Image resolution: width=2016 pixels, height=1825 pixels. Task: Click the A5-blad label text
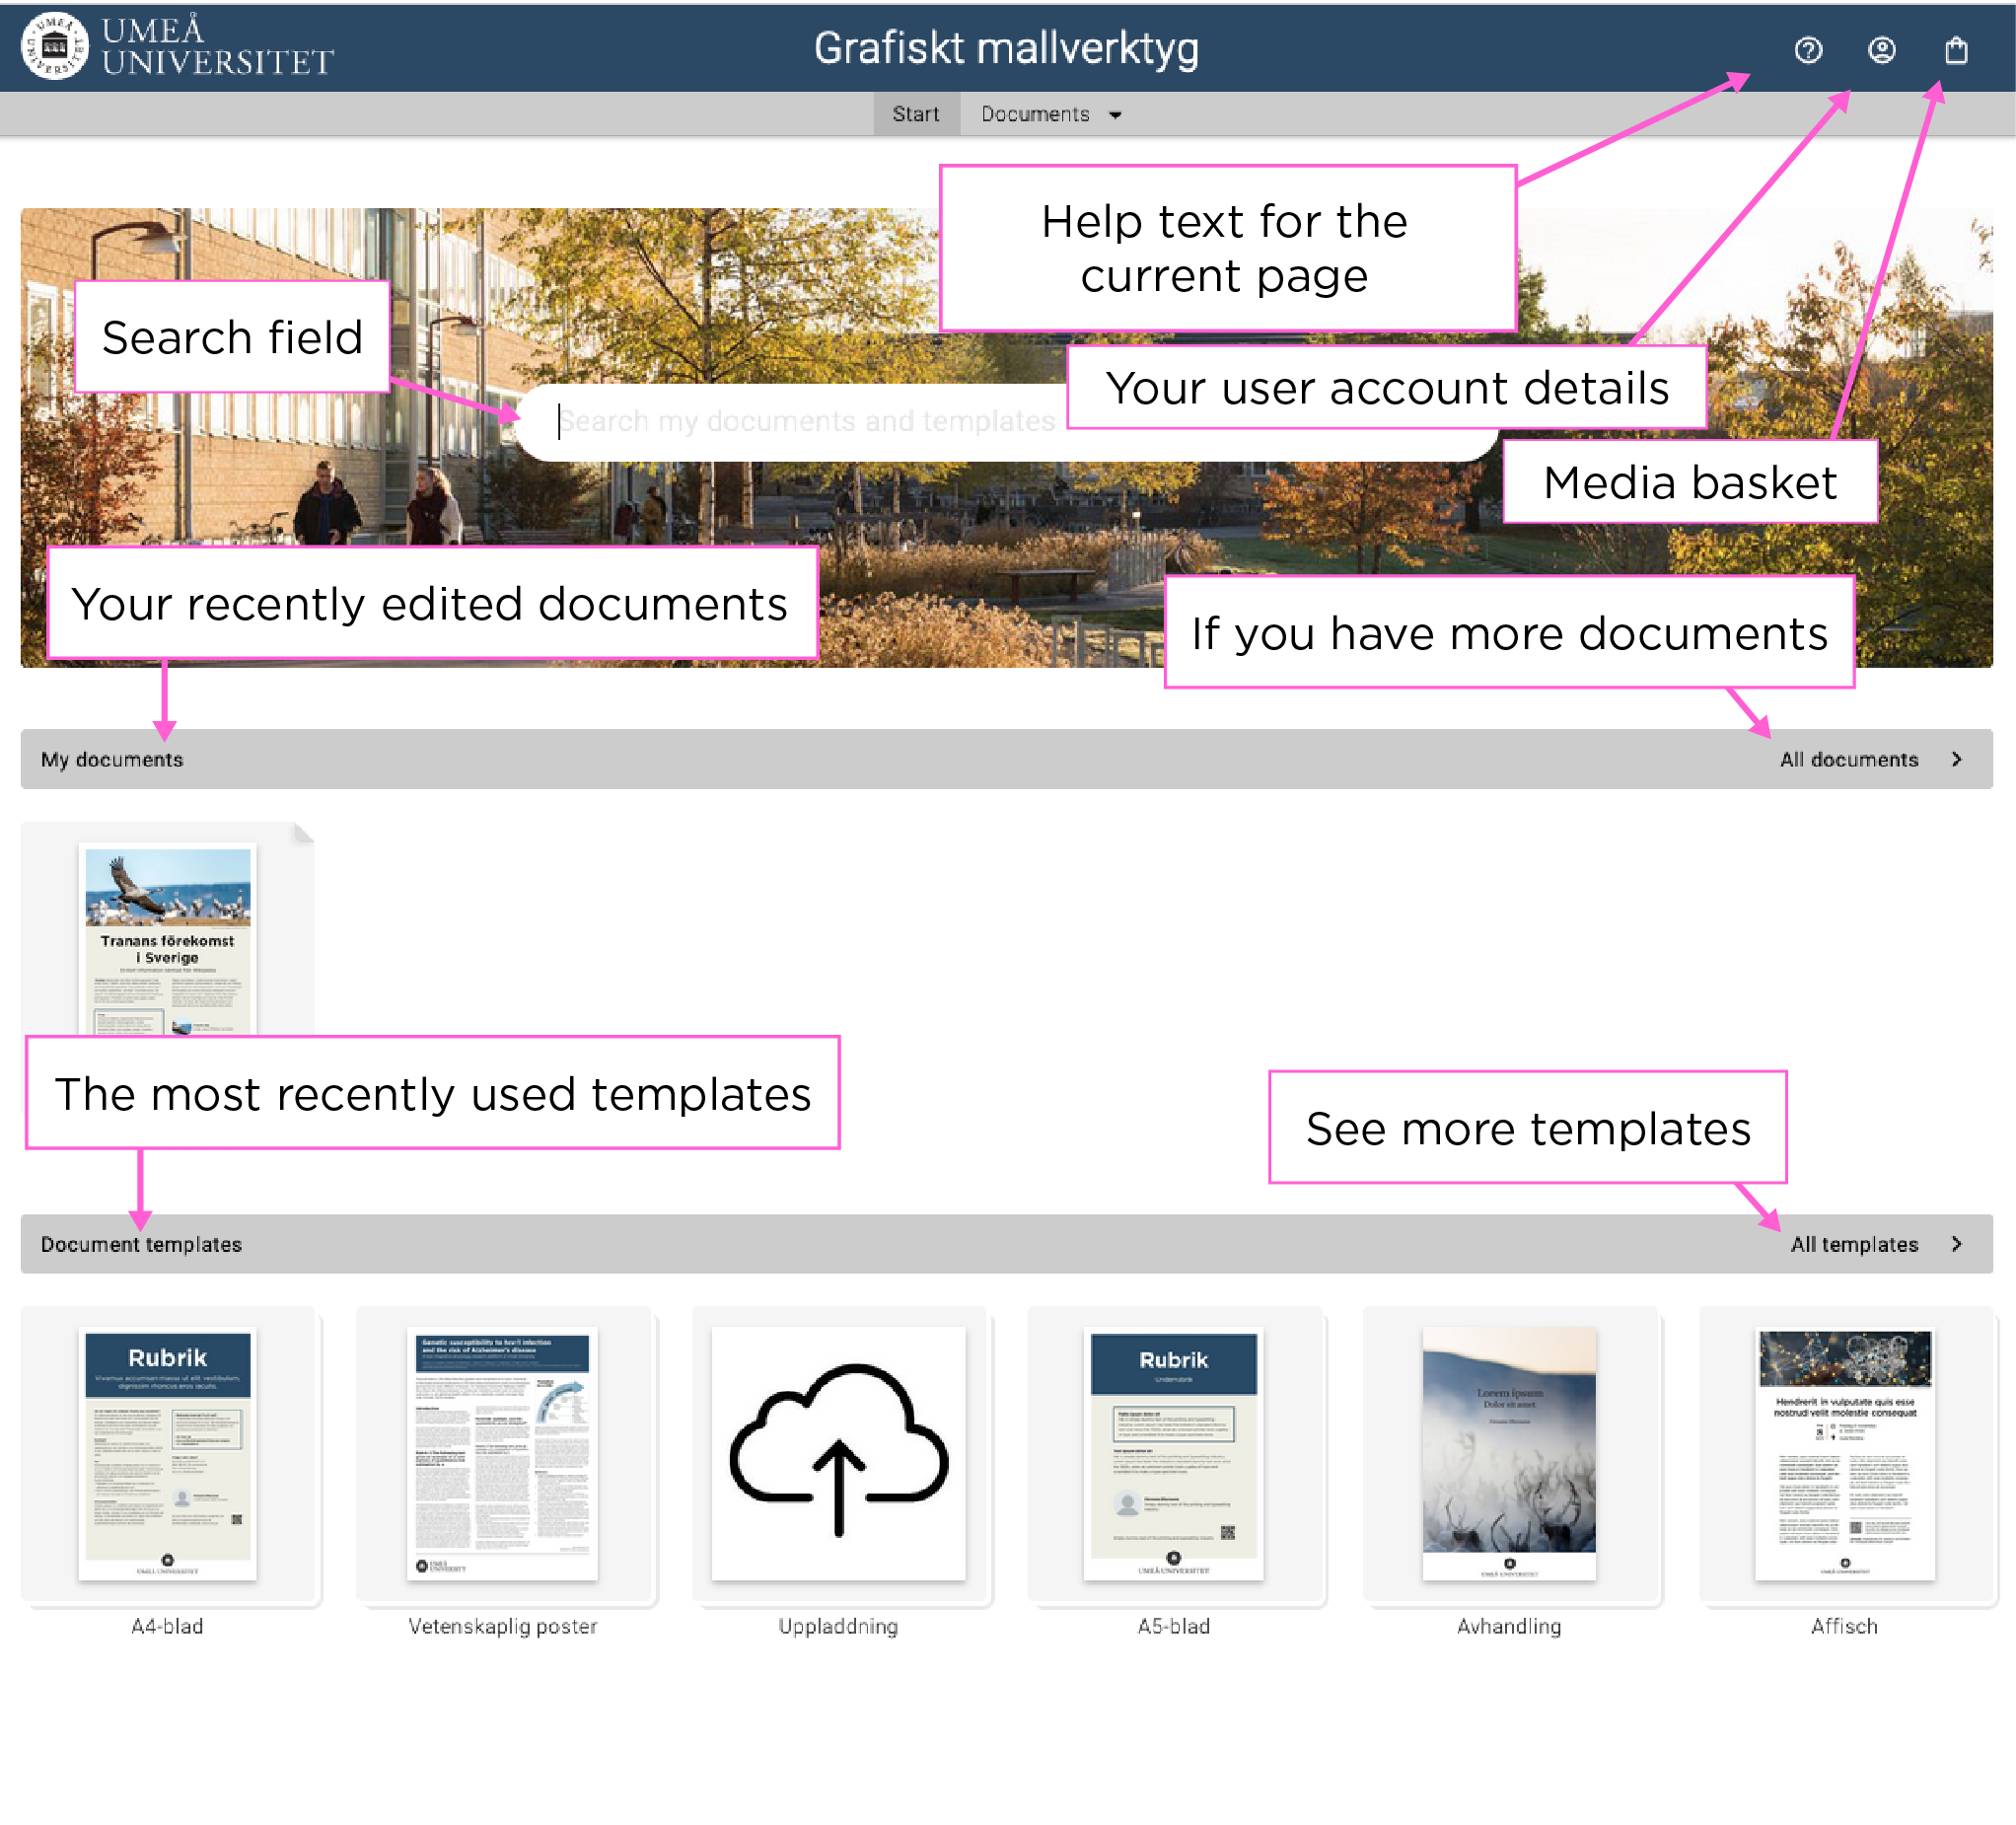point(1173,1626)
